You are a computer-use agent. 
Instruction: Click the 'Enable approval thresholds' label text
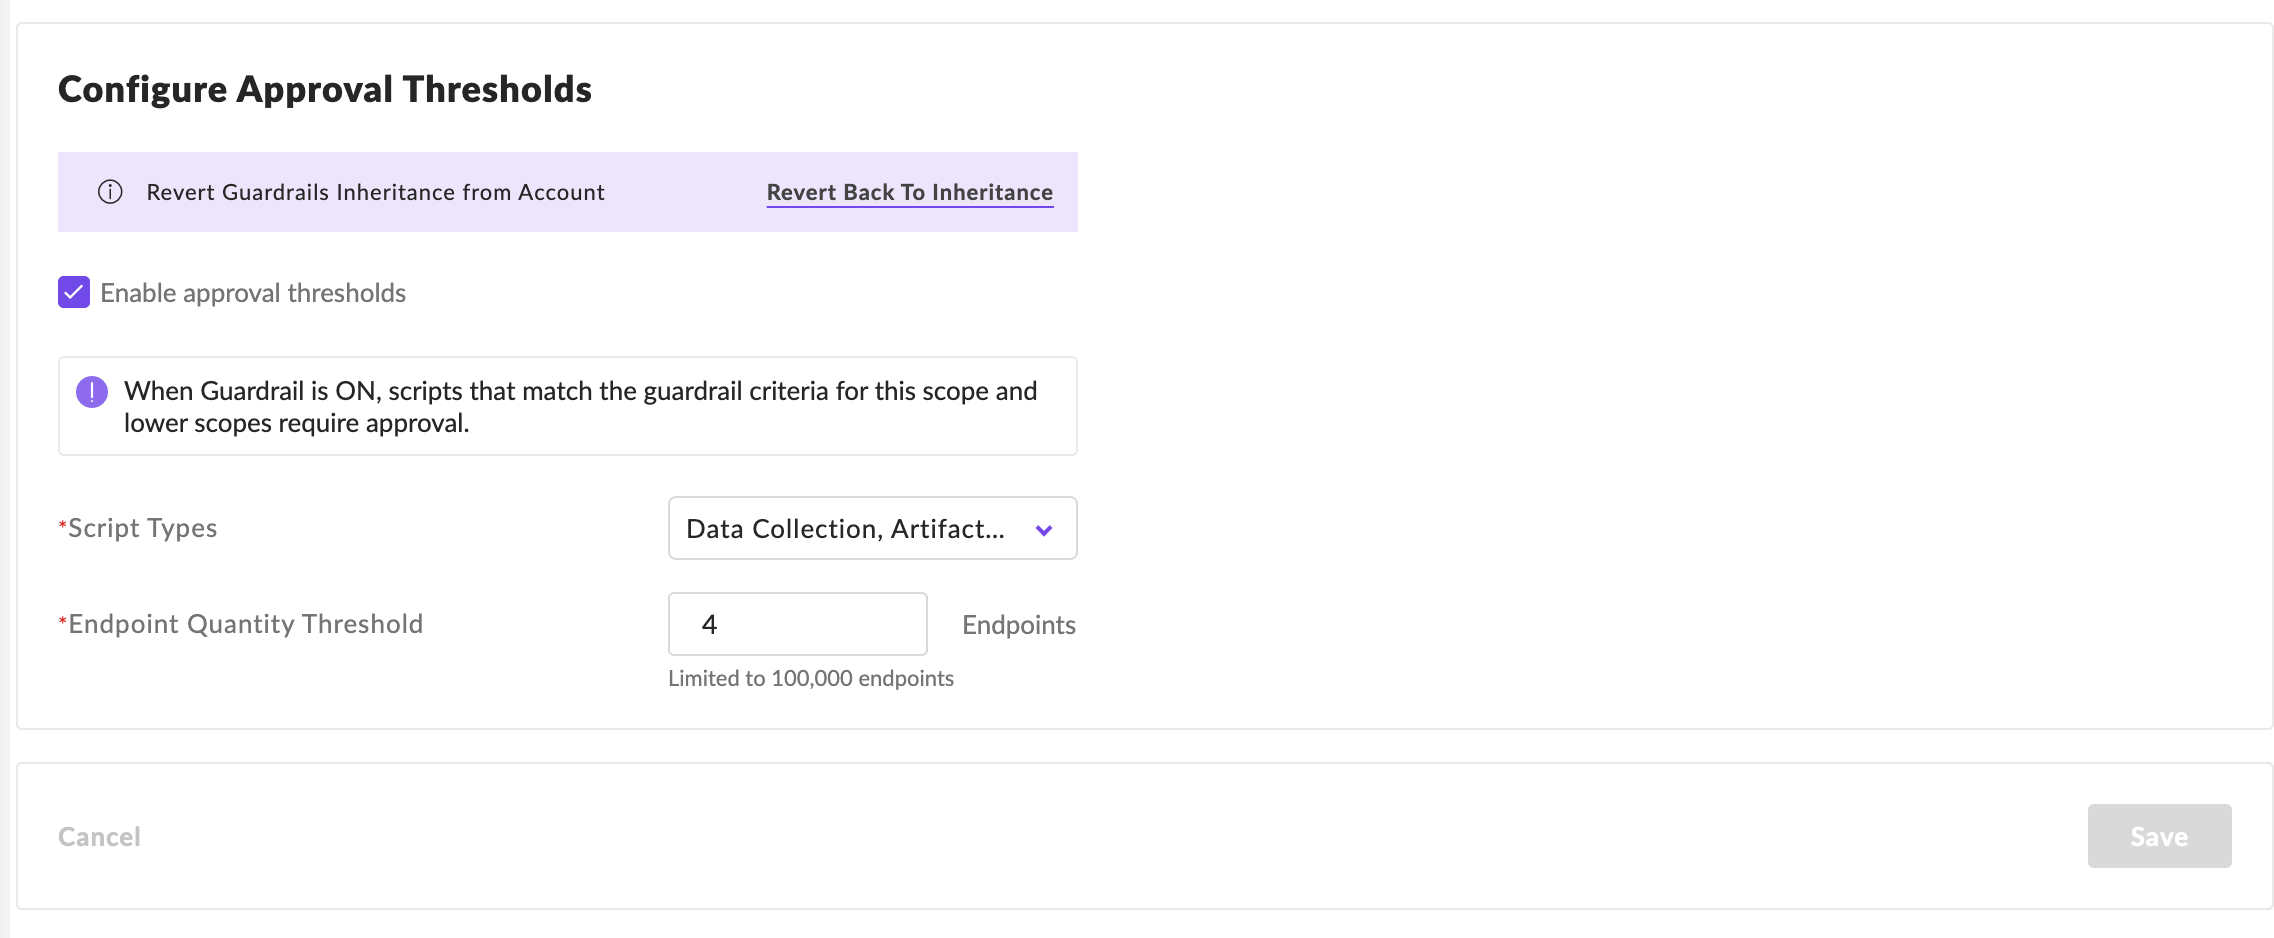(253, 293)
